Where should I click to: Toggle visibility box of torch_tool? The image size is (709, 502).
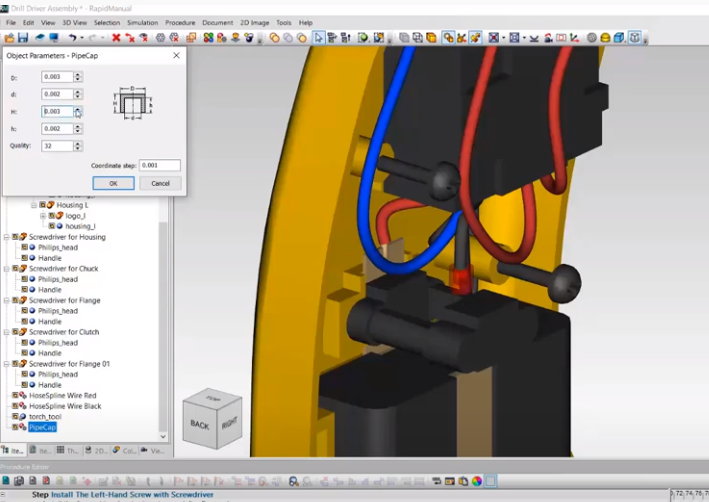(x=15, y=416)
